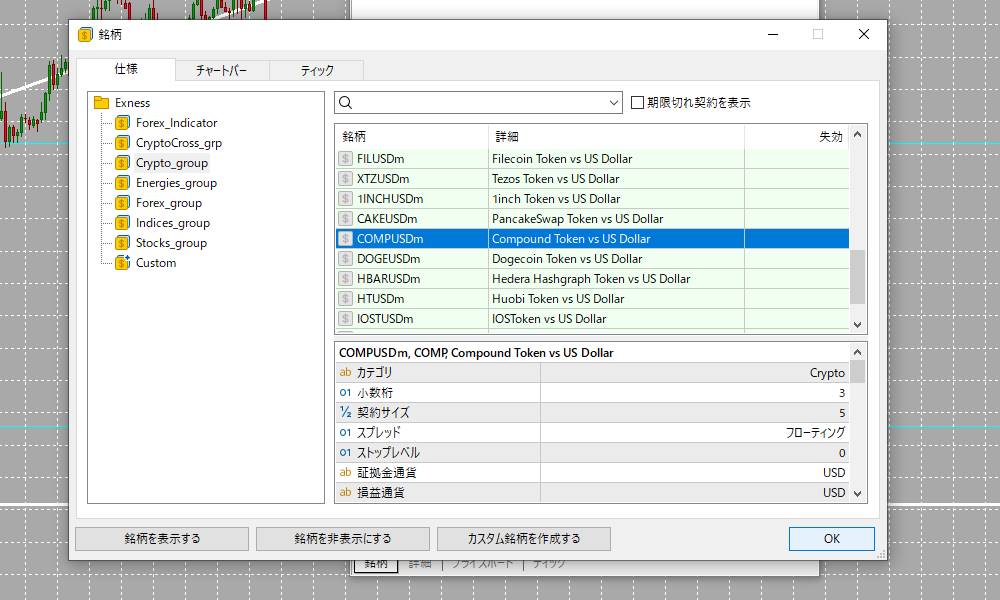Click the 01 icon beside ストップレベル
This screenshot has width=1000, height=600.
coord(347,452)
